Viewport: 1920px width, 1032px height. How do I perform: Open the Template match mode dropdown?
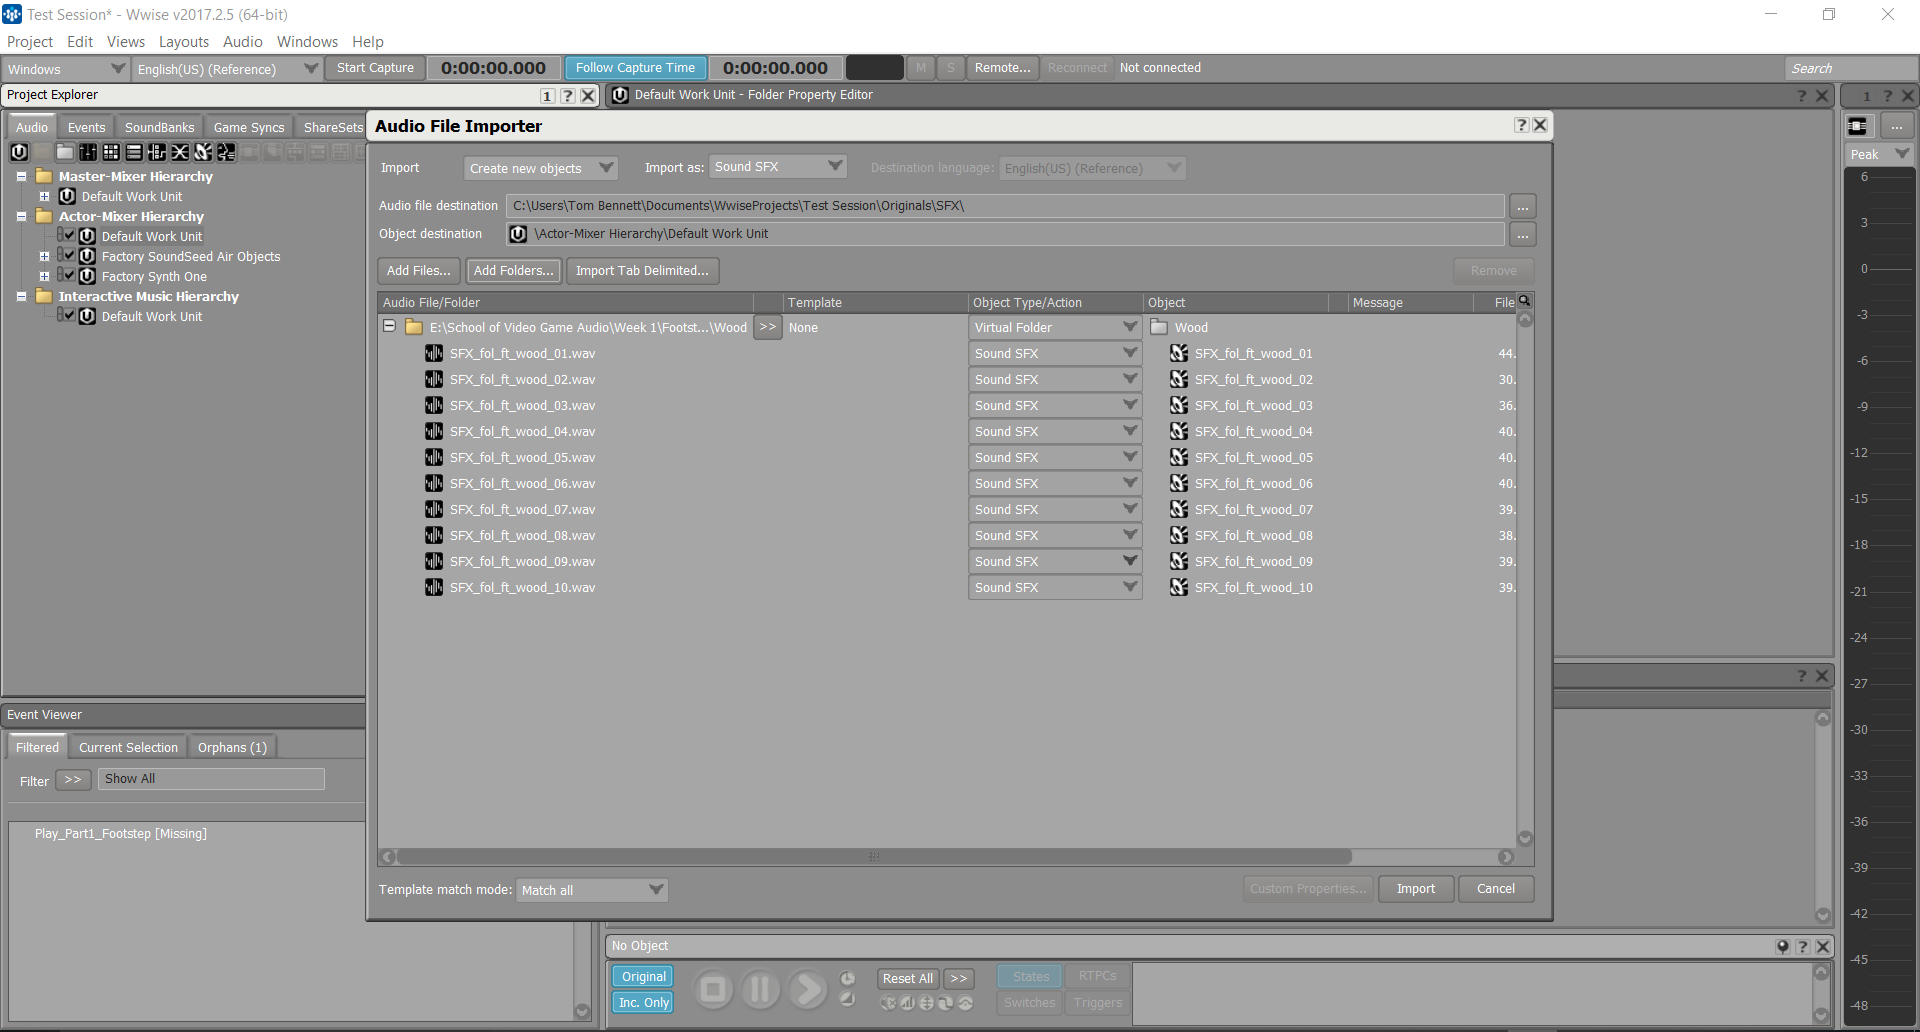[x=591, y=890]
